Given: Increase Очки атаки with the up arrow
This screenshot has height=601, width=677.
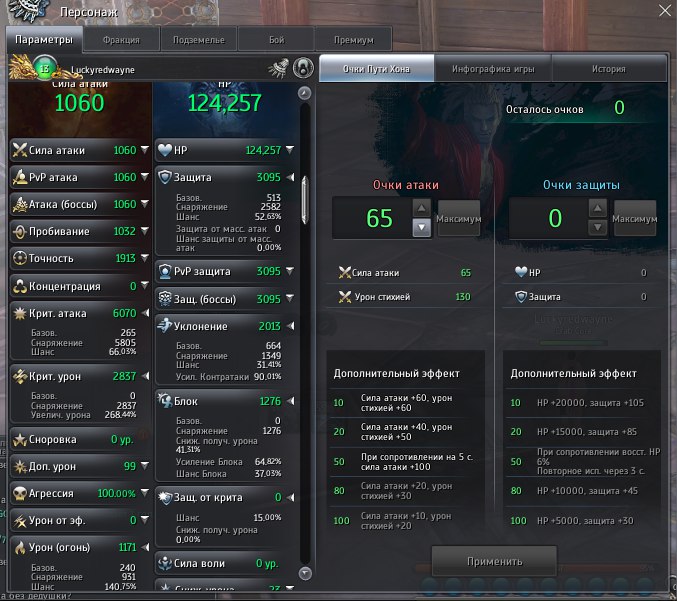Looking at the screenshot, I should click(422, 208).
